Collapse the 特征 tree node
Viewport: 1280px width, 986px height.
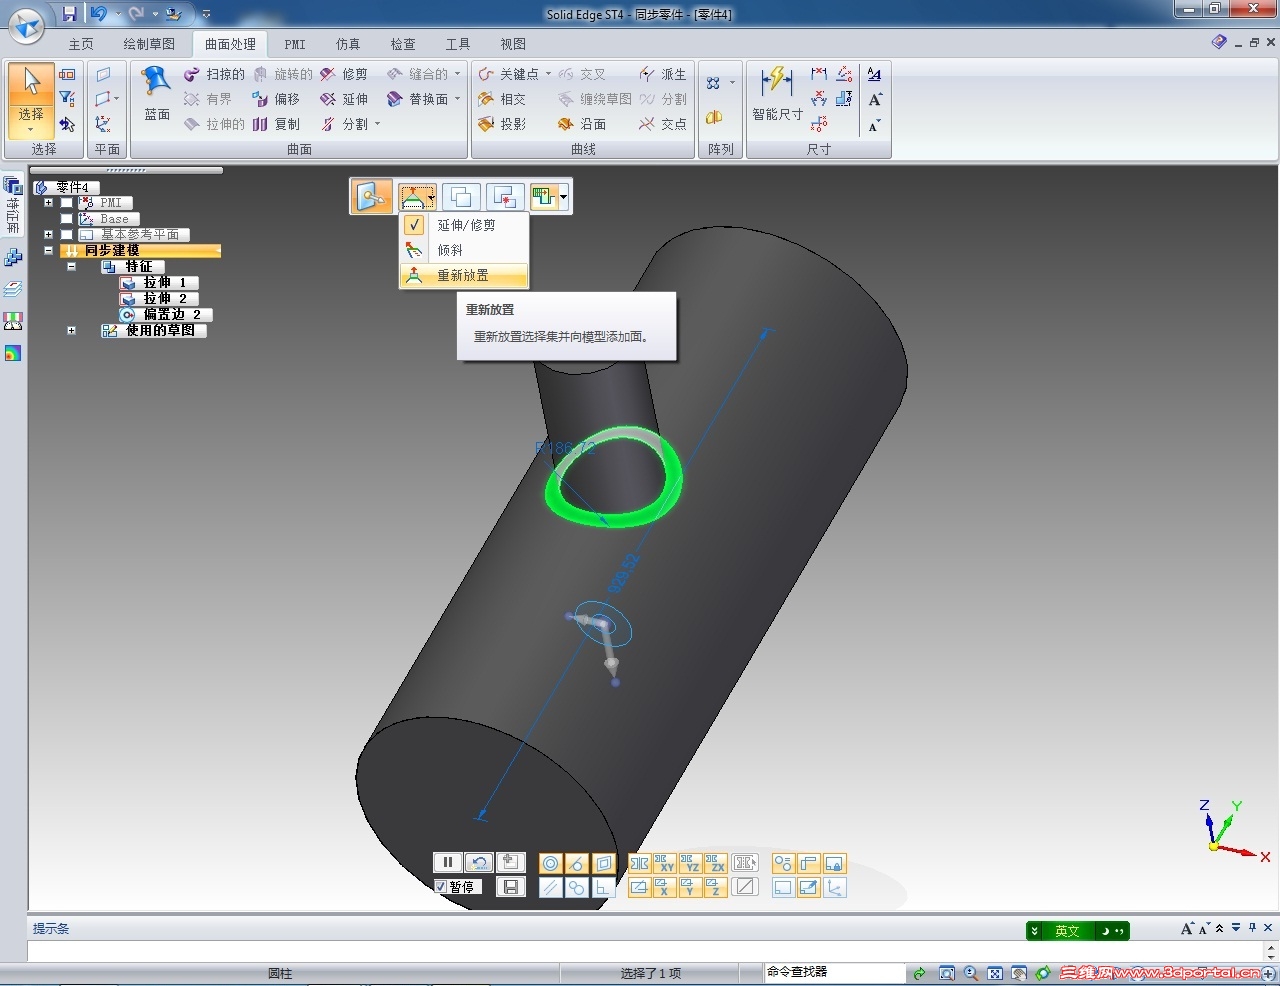tap(72, 267)
